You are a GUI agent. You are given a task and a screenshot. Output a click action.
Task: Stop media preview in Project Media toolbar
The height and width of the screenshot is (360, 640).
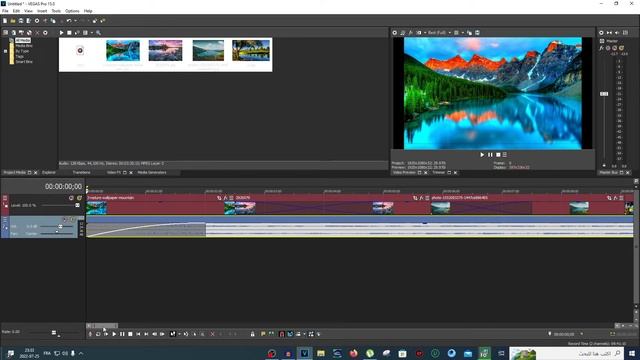point(69,33)
